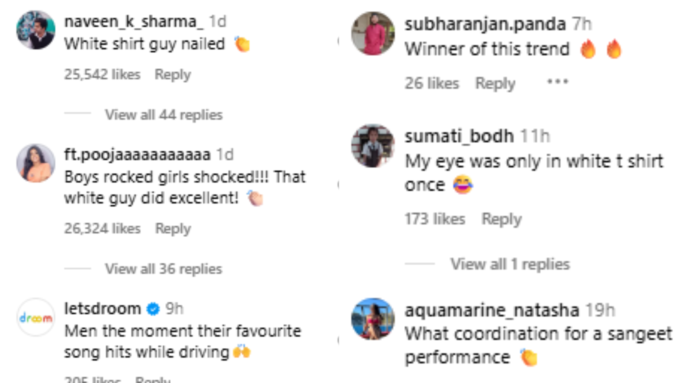Open naveen_k_sharma_ profile picture
The height and width of the screenshot is (383, 680).
tap(36, 30)
